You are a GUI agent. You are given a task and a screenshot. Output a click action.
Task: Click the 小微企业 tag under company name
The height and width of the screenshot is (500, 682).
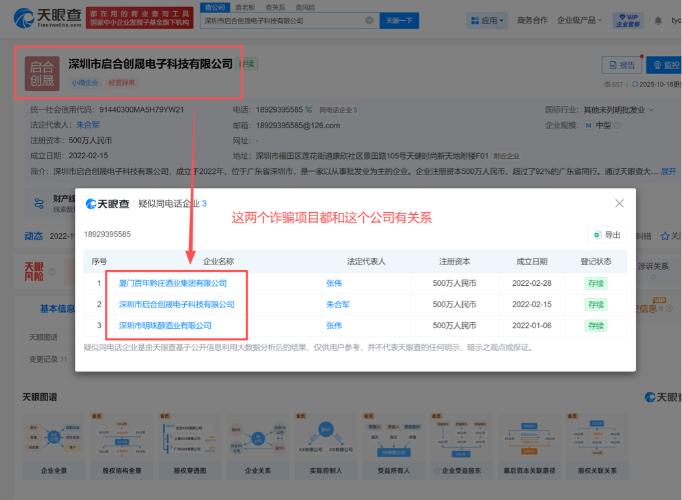coord(85,83)
